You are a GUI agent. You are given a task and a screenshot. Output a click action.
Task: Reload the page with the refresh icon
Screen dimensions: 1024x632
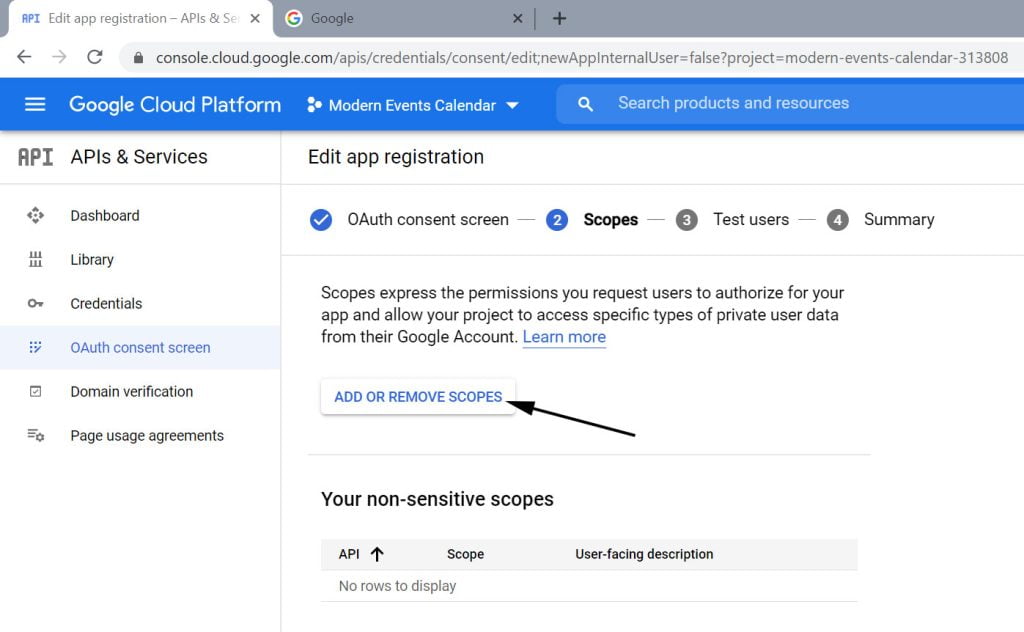point(95,57)
